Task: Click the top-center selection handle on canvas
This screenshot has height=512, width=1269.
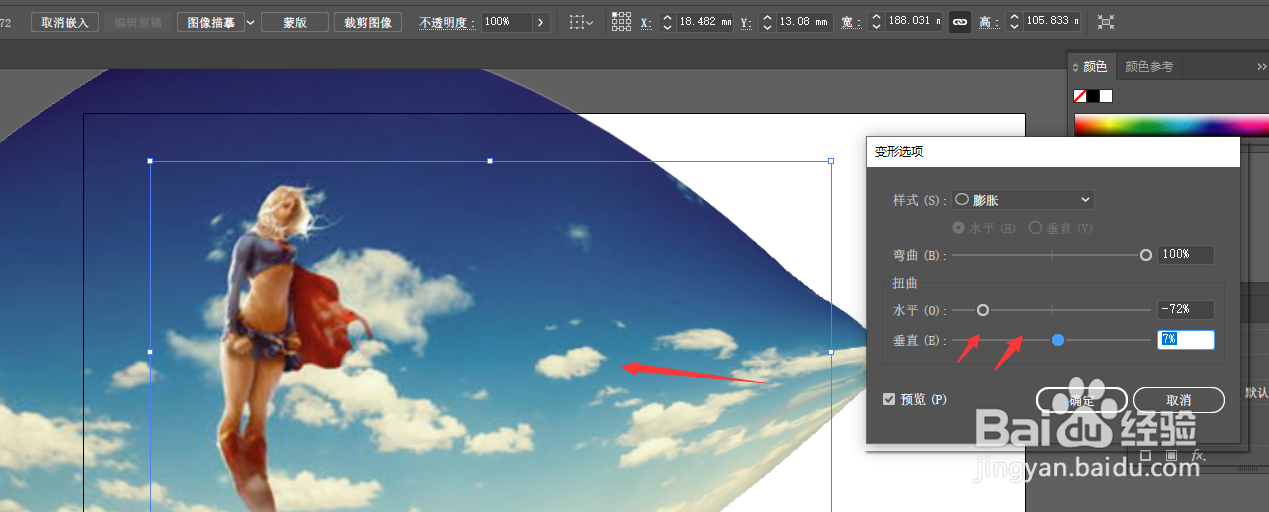Action: pos(490,160)
